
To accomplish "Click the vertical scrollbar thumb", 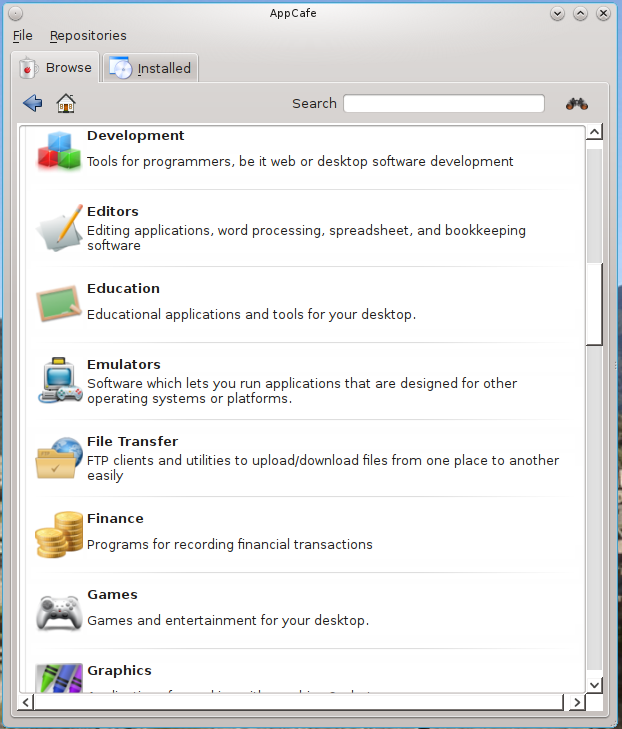I will pyautogui.click(x=594, y=305).
